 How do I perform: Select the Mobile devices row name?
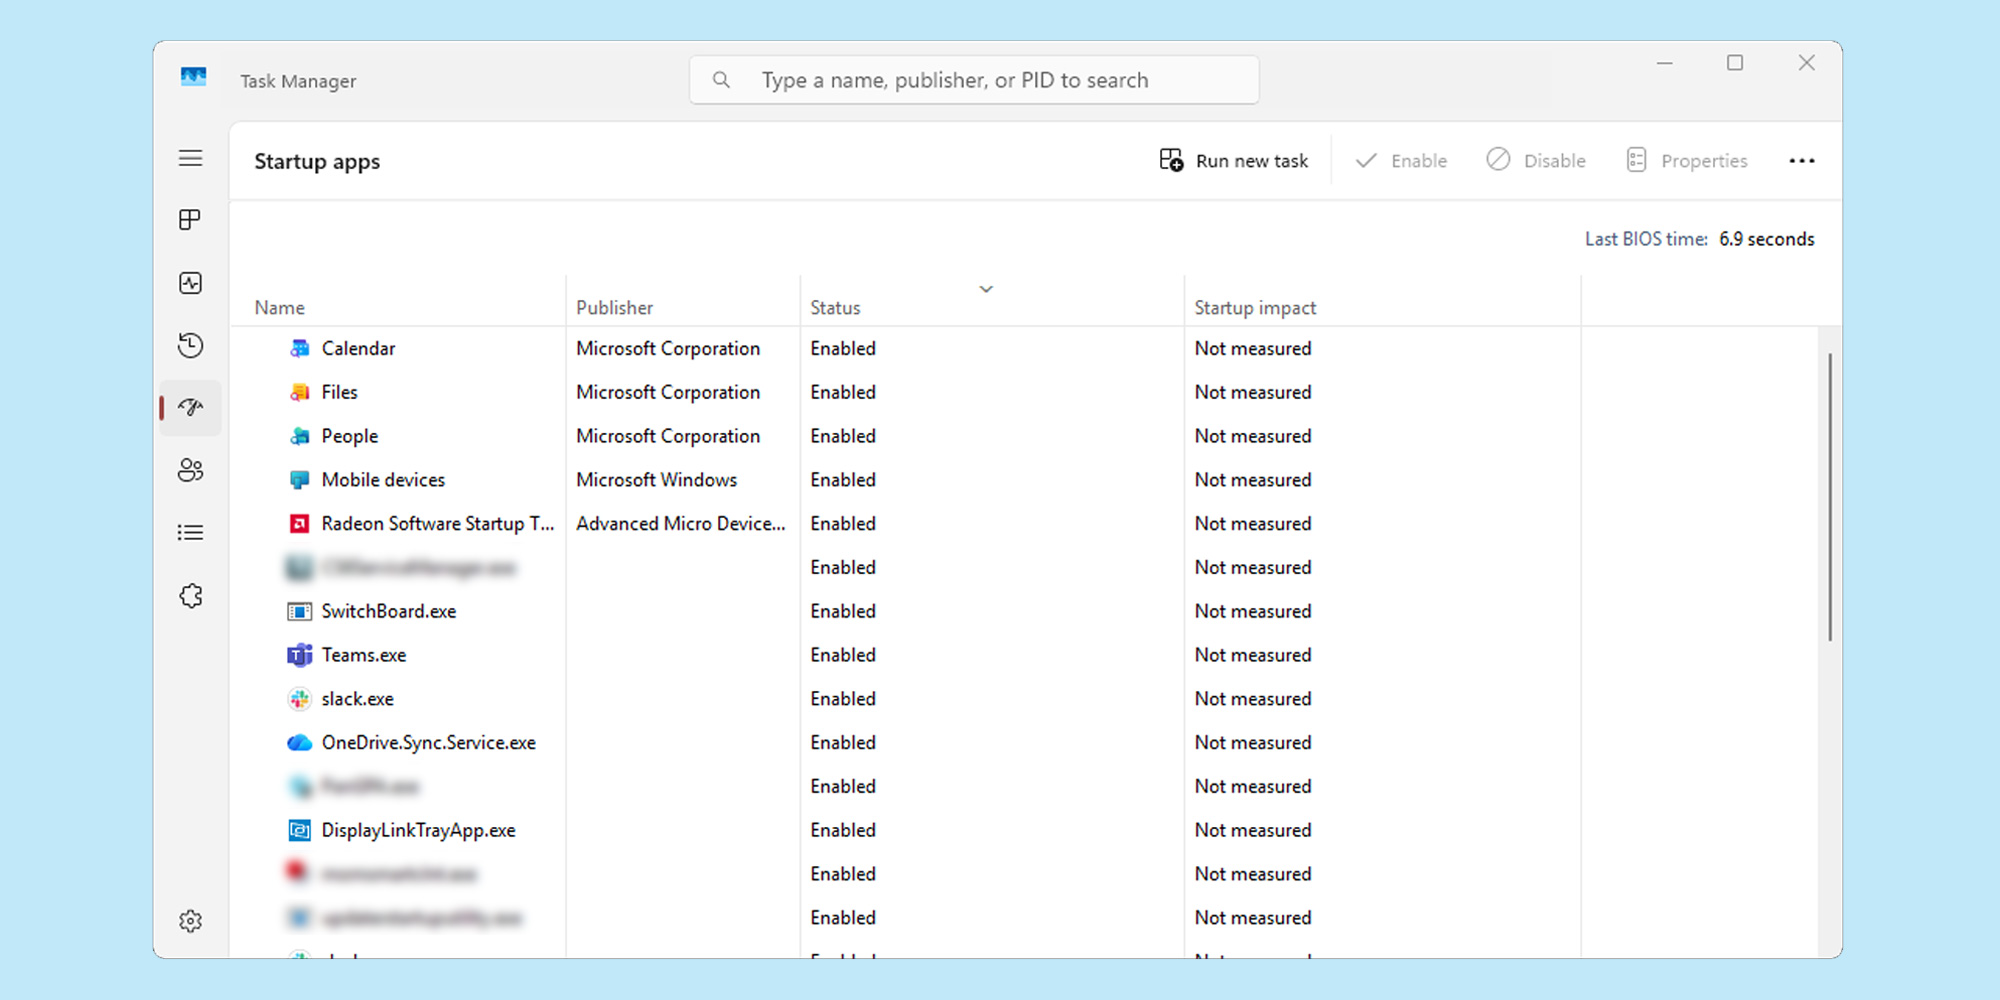pyautogui.click(x=383, y=480)
